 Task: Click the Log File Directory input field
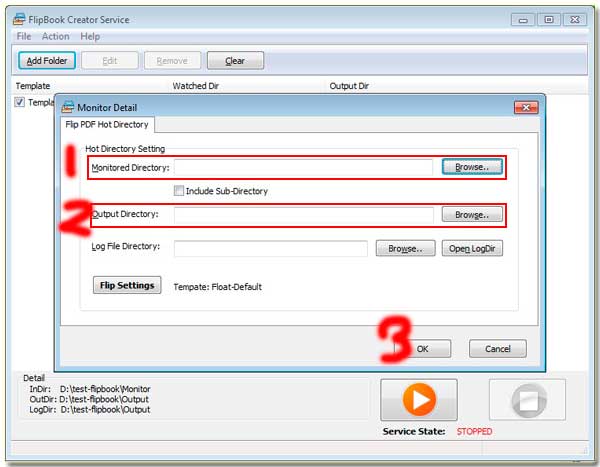(x=271, y=248)
